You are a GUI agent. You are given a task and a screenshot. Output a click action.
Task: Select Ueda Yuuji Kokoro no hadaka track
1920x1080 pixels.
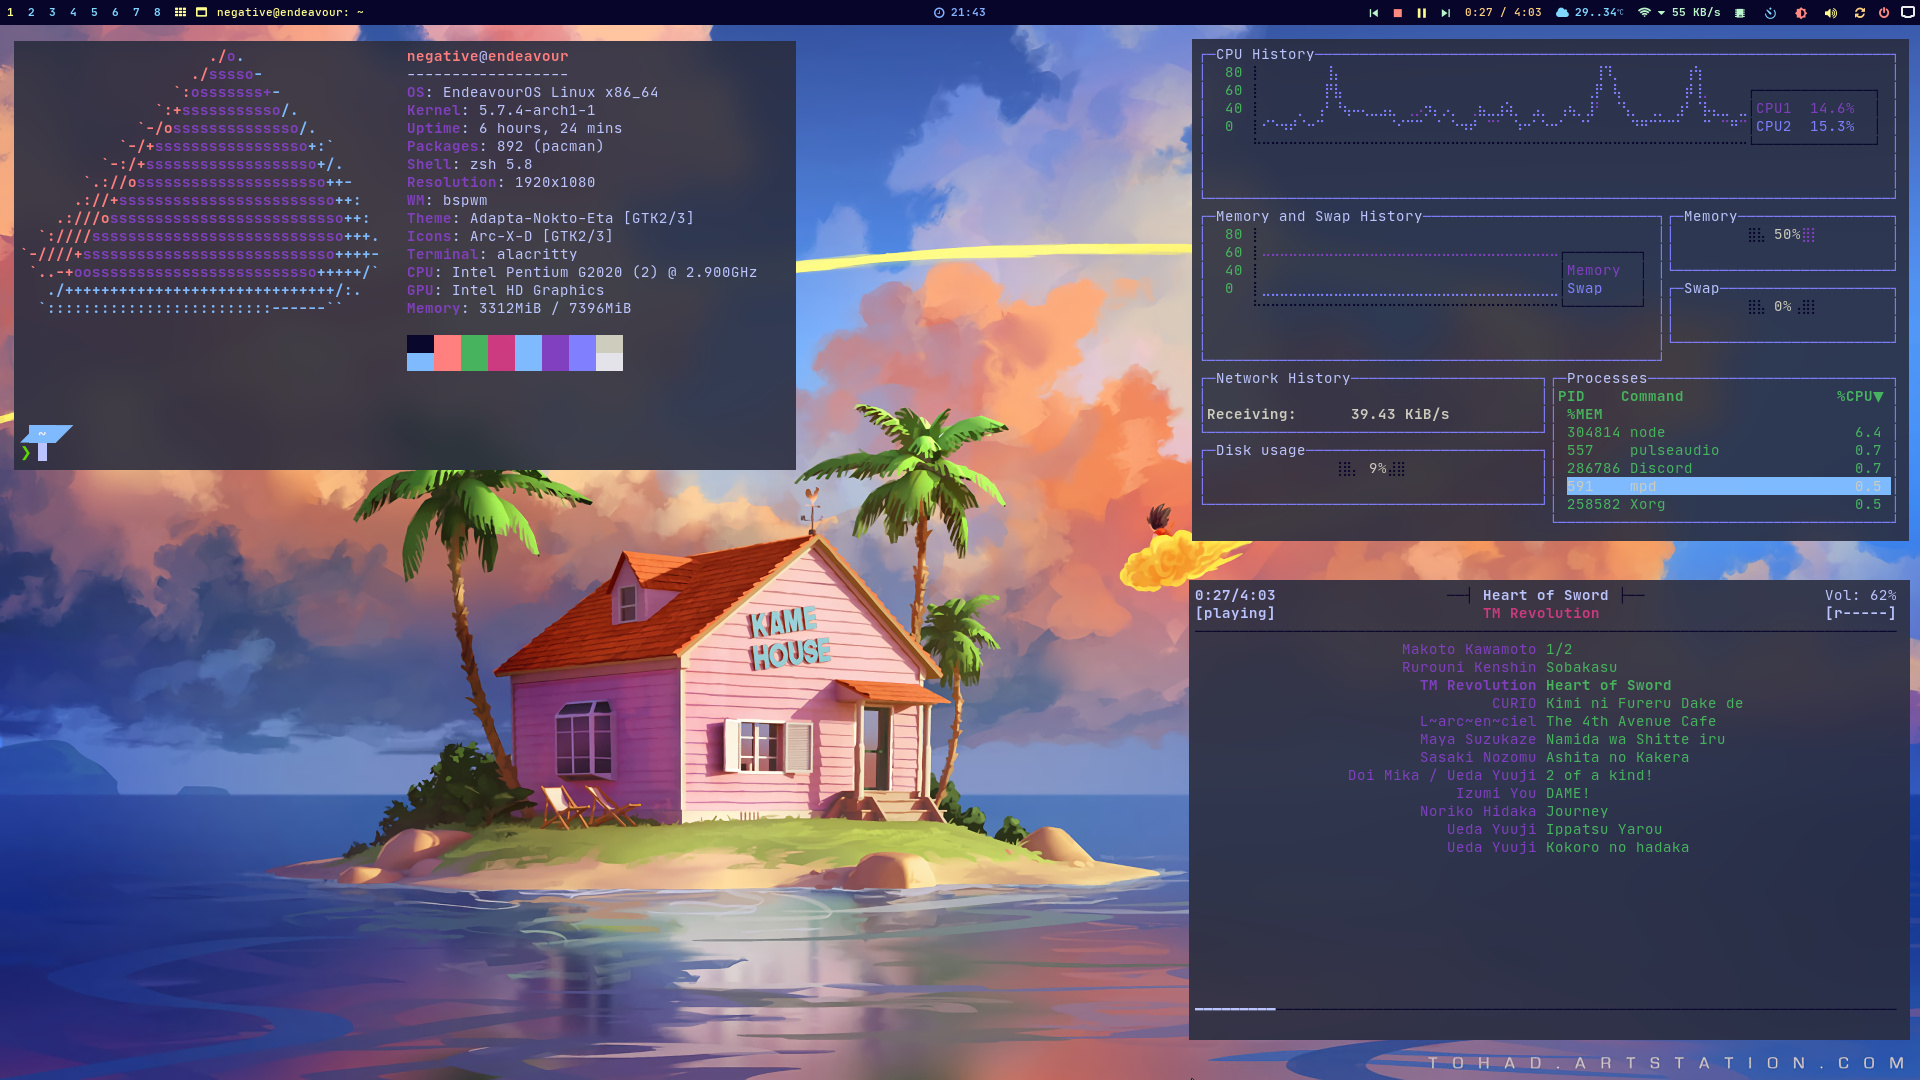click(1568, 848)
